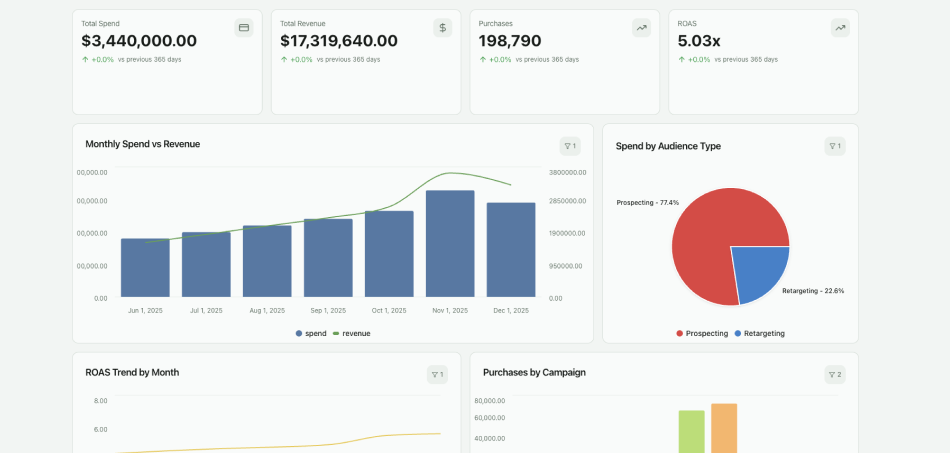The height and width of the screenshot is (453, 950).
Task: Click the Jun 1, 2025 spend bar
Action: pyautogui.click(x=145, y=268)
